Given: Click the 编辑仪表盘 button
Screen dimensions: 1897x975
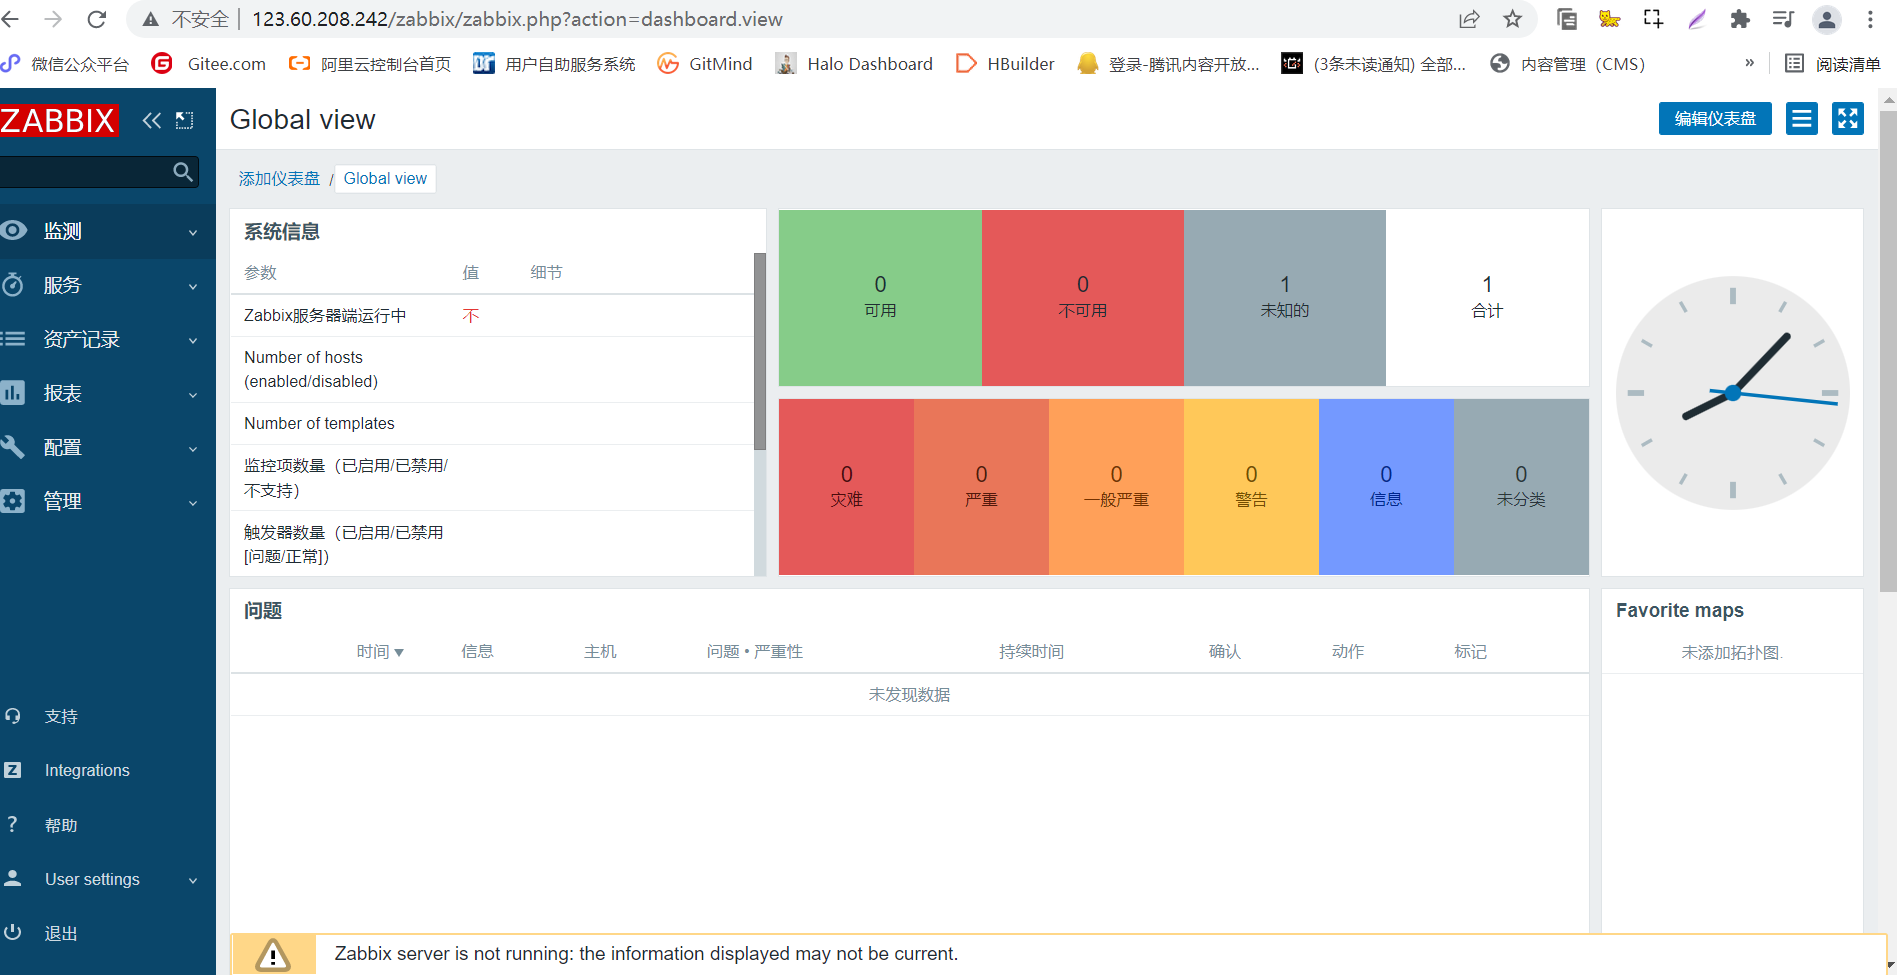Looking at the screenshot, I should pos(1714,118).
